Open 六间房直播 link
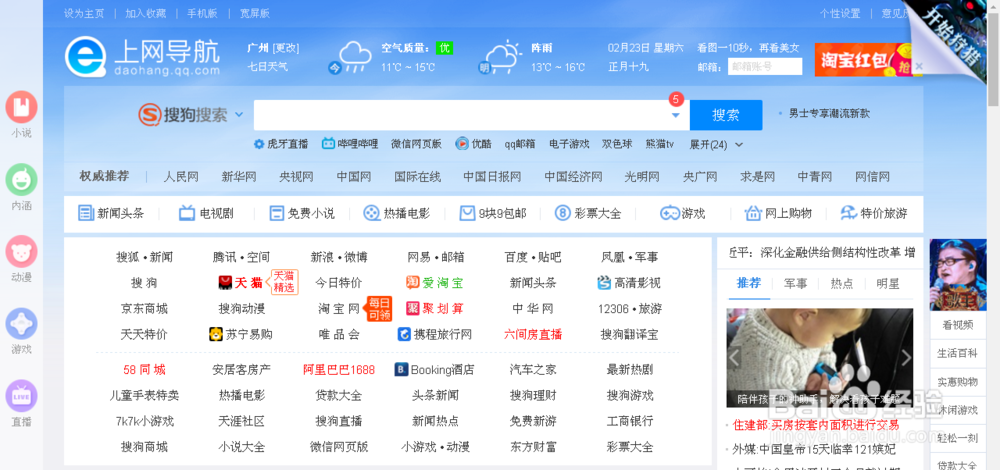The width and height of the screenshot is (1000, 470). [533, 334]
